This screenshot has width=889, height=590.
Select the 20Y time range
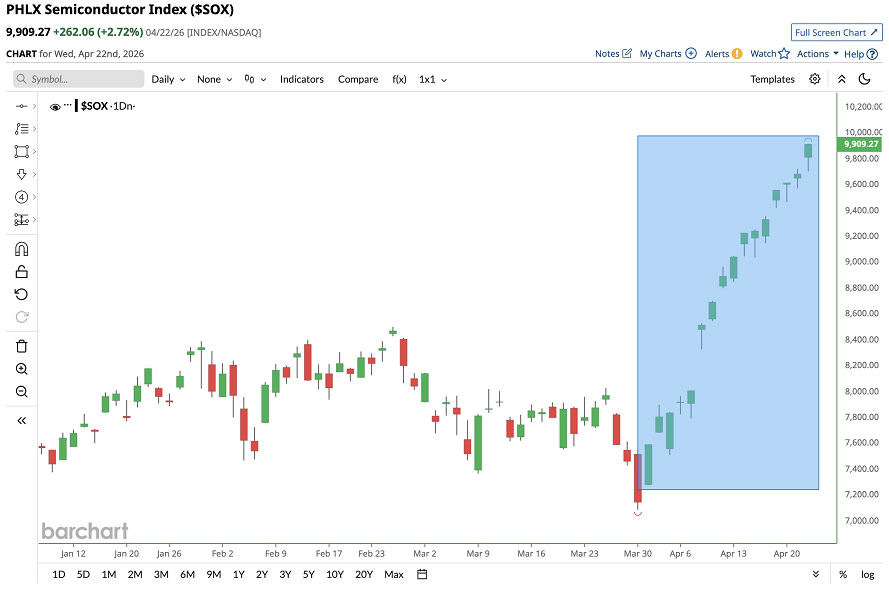tap(363, 574)
